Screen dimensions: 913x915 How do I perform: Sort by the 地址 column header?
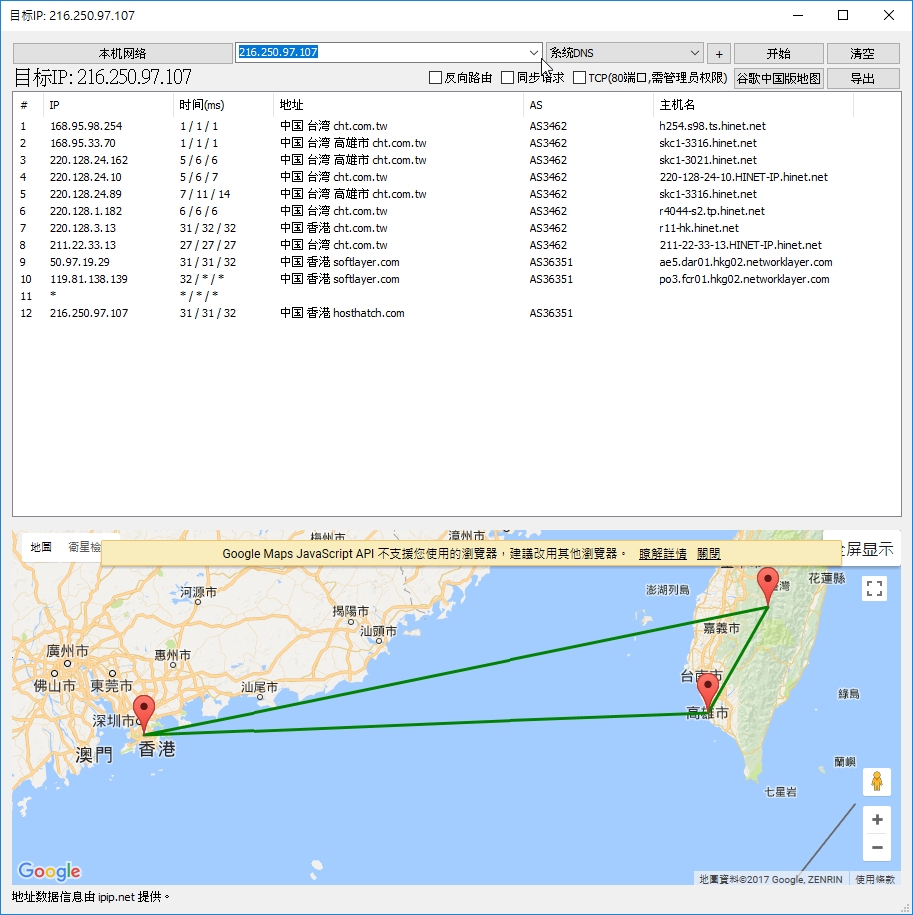[398, 105]
